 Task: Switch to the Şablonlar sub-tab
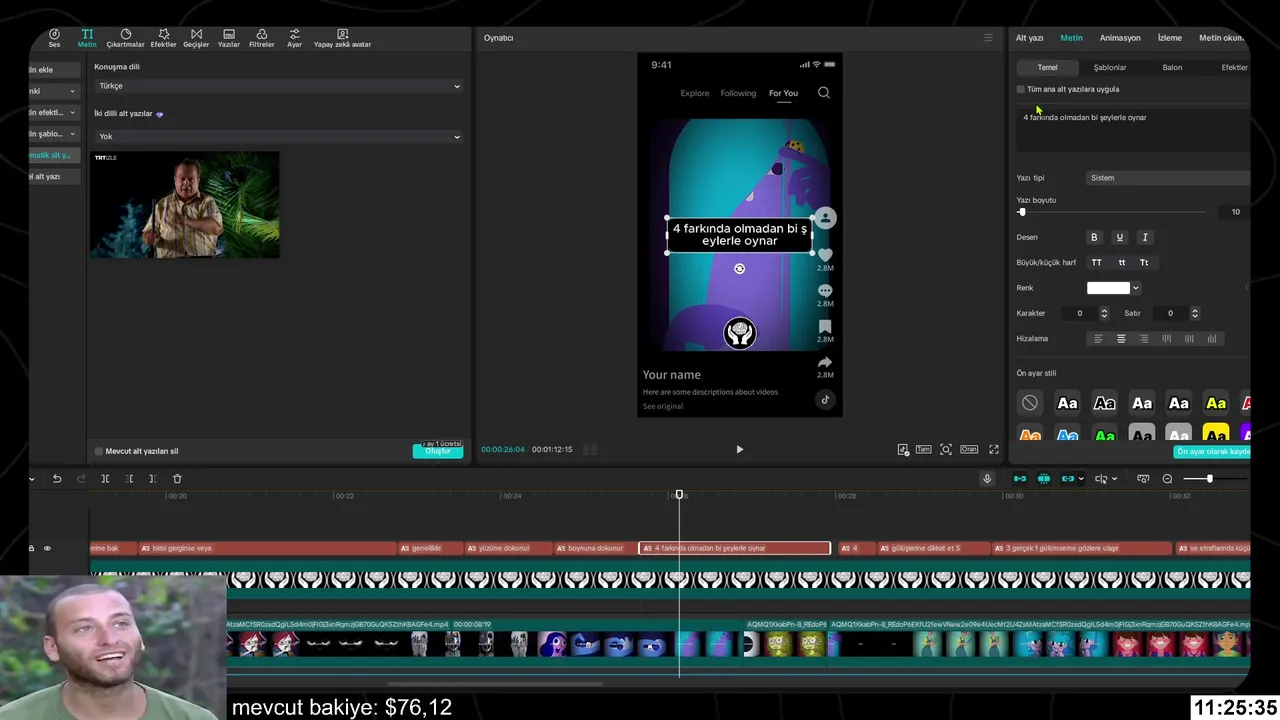(1109, 67)
